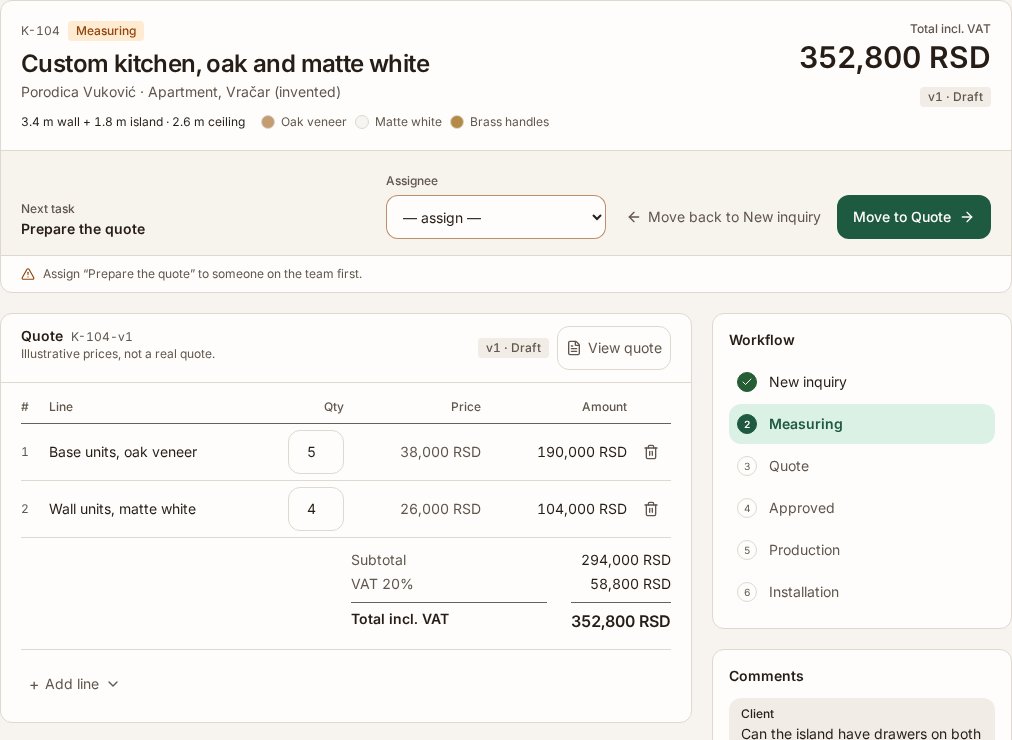Click the step 6 circle for Installation
The height and width of the screenshot is (740, 1012).
click(747, 592)
